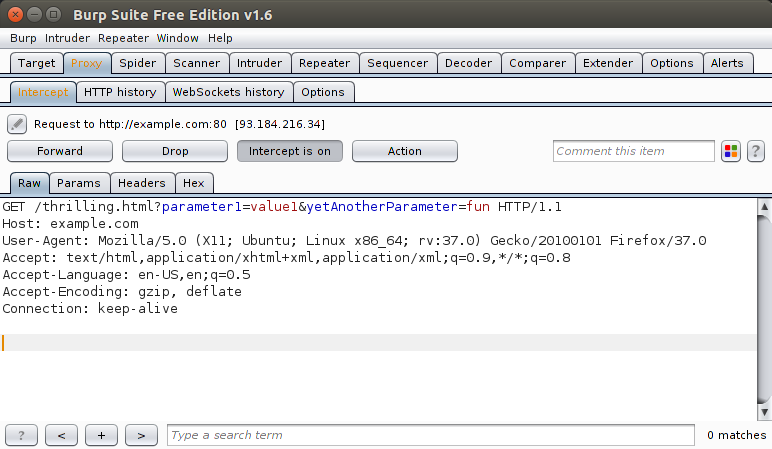Image resolution: width=772 pixels, height=449 pixels.
Task: Open the highlight color picker icon
Action: tap(731, 151)
